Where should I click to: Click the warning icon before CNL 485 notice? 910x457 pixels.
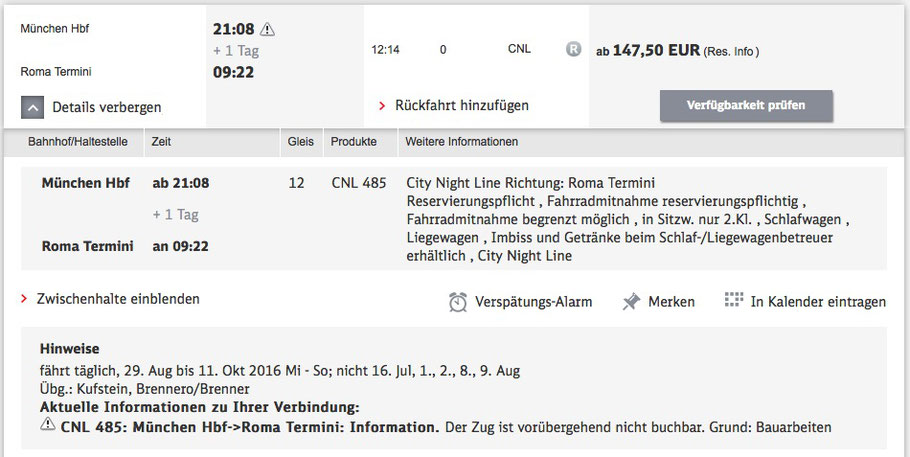point(47,427)
